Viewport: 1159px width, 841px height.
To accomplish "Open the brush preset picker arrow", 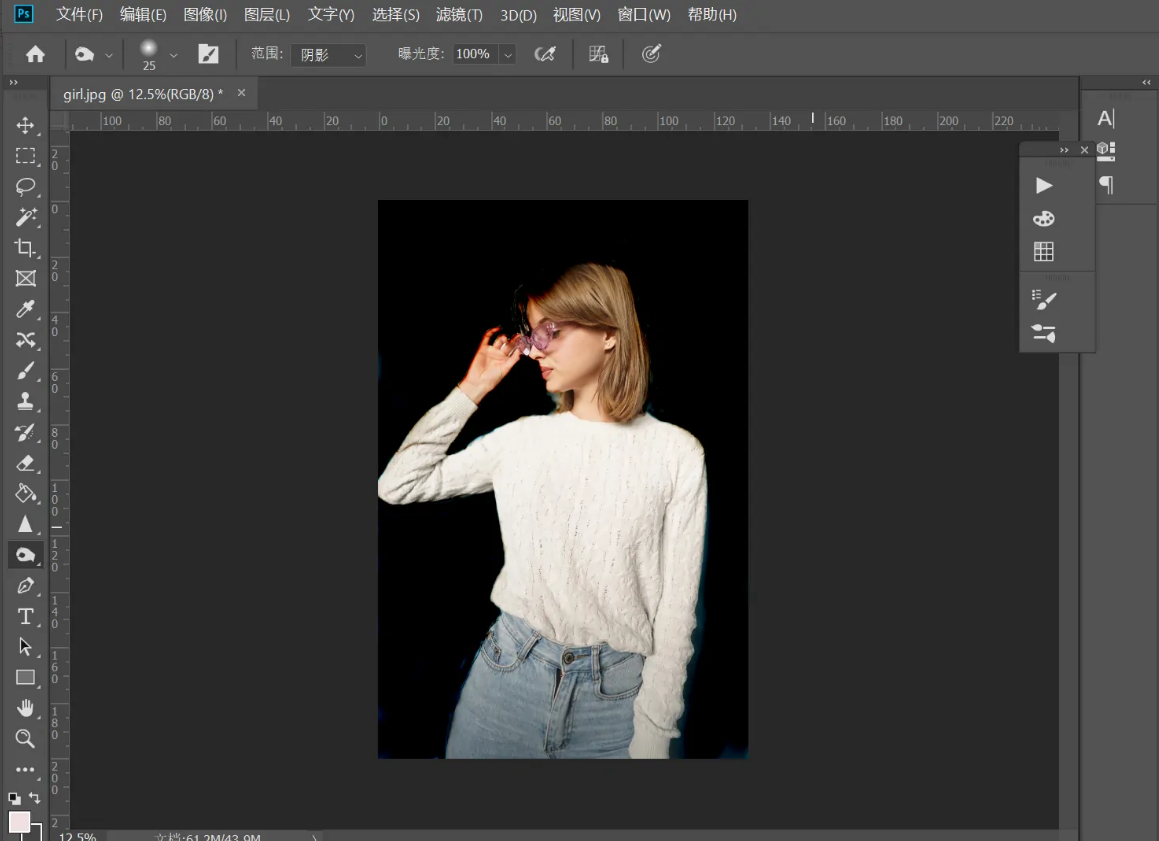I will pos(174,54).
